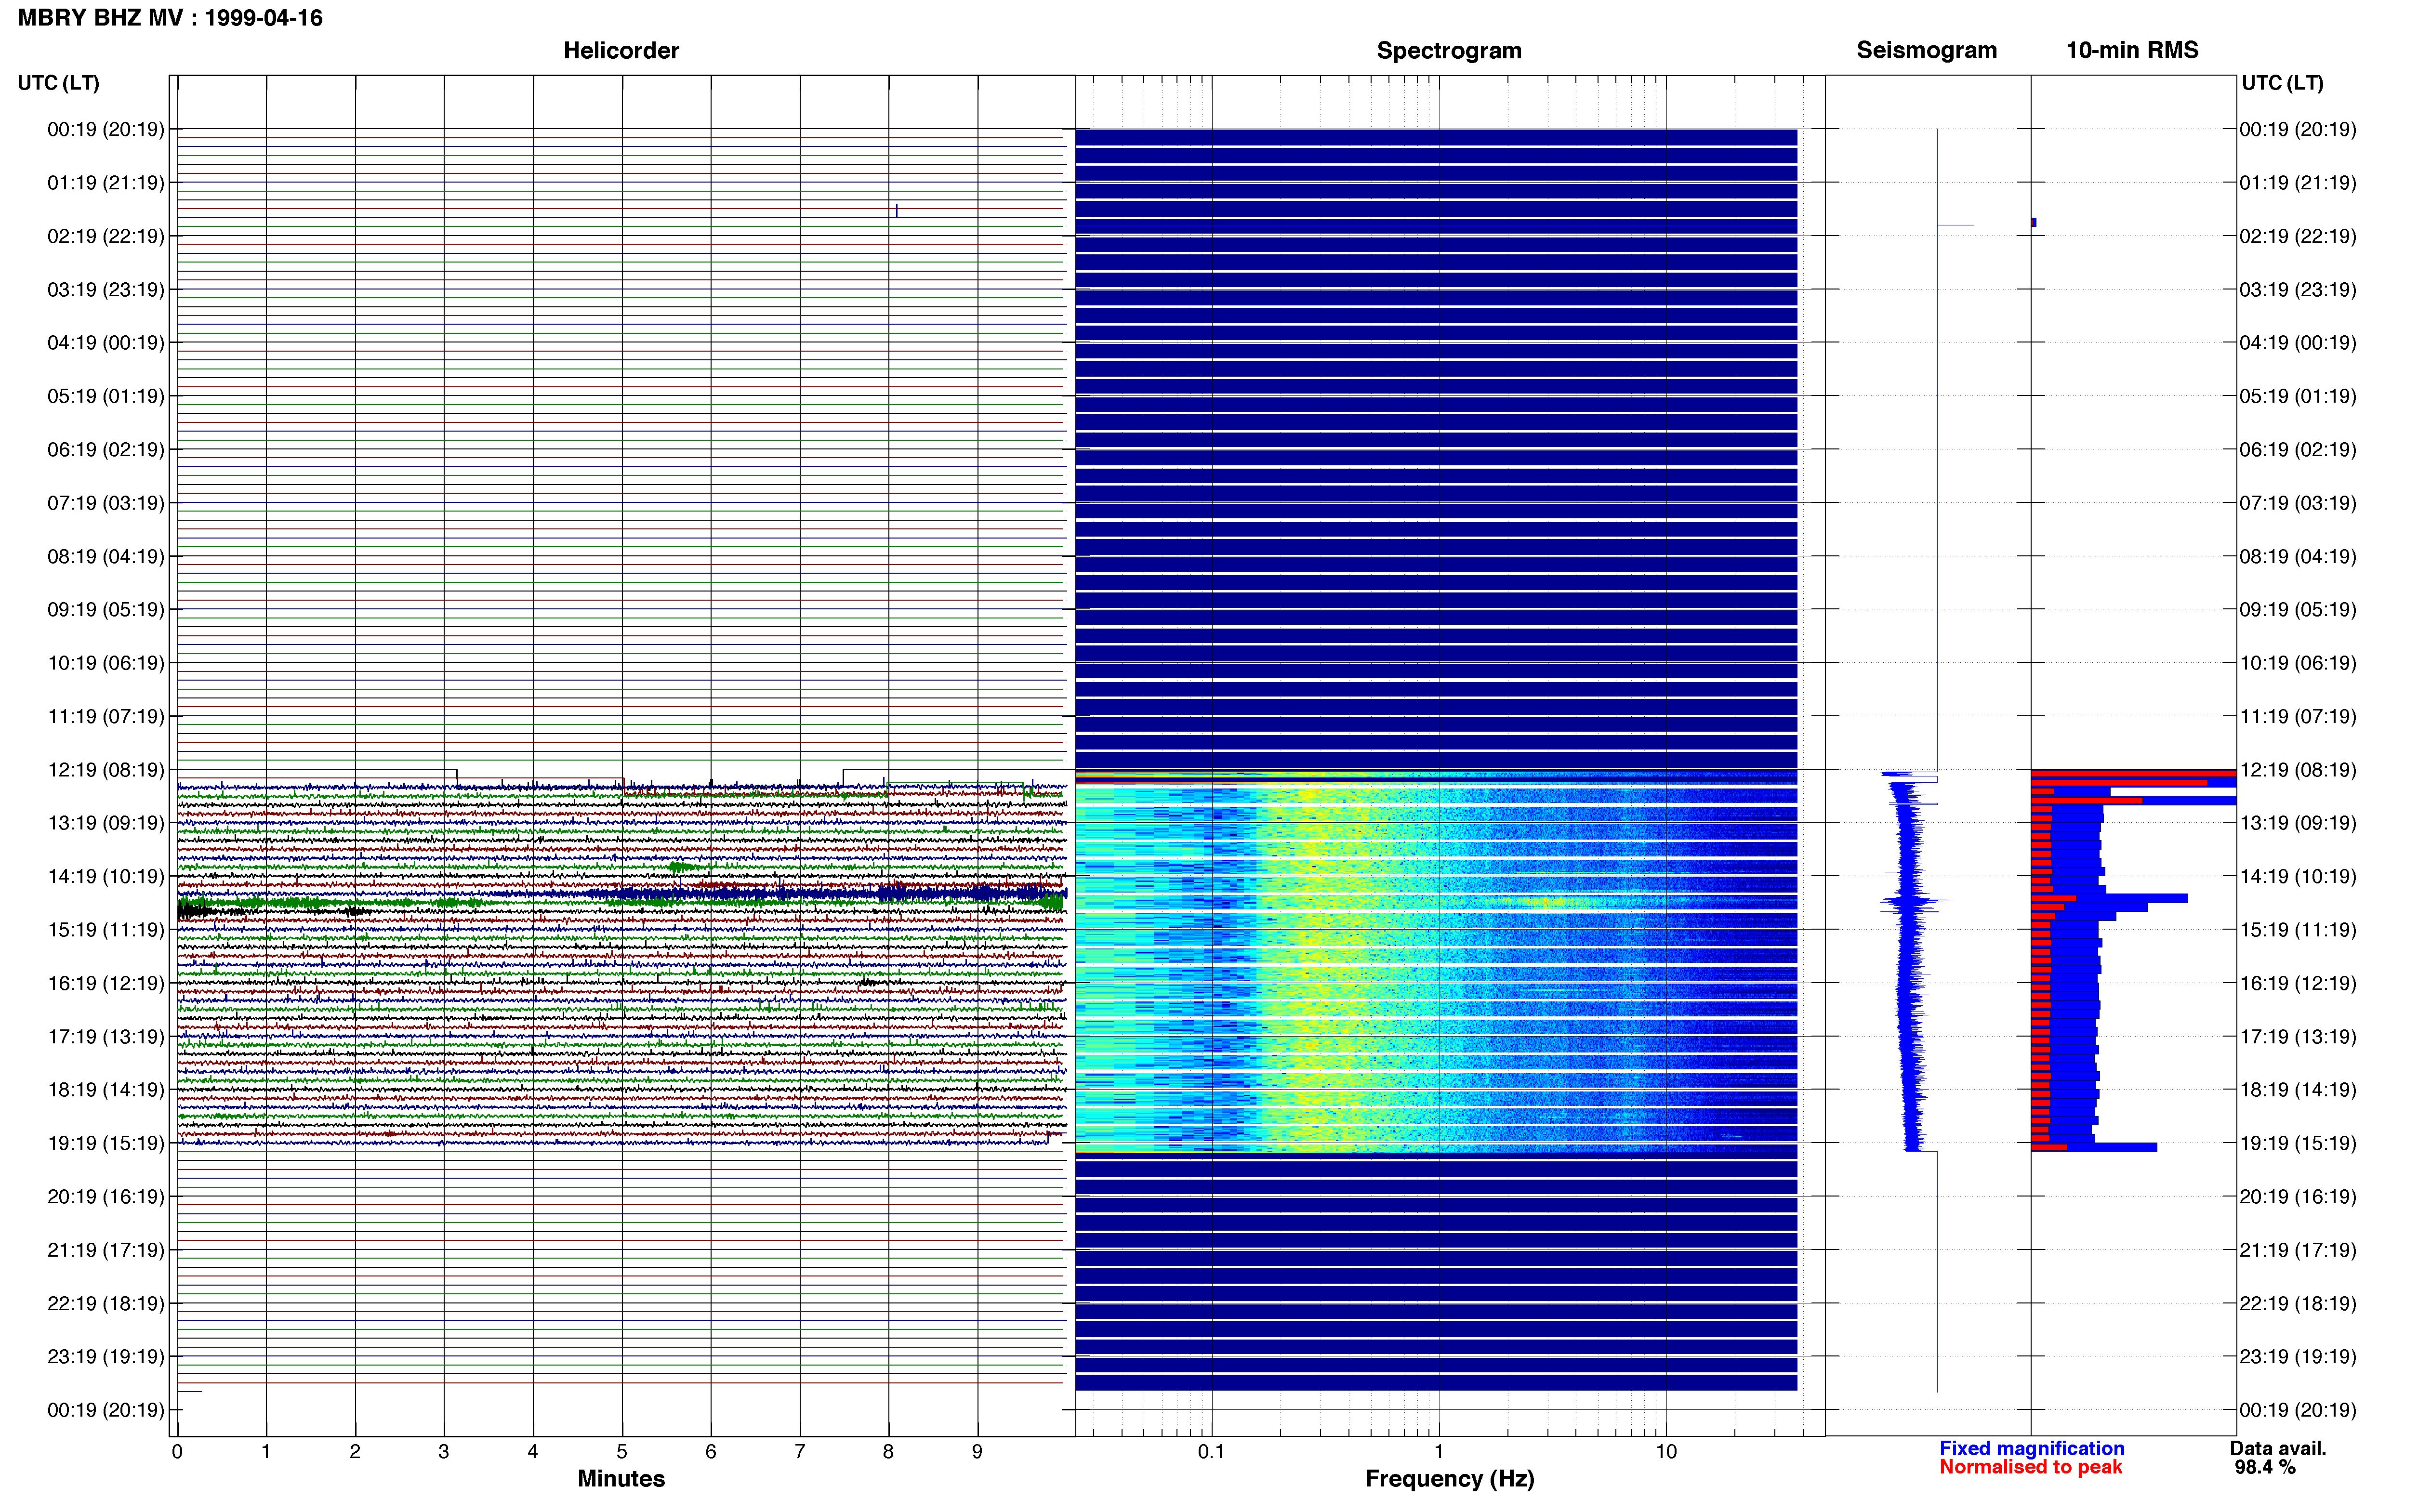Click the right 13:19 (09:19) time label

(2298, 823)
